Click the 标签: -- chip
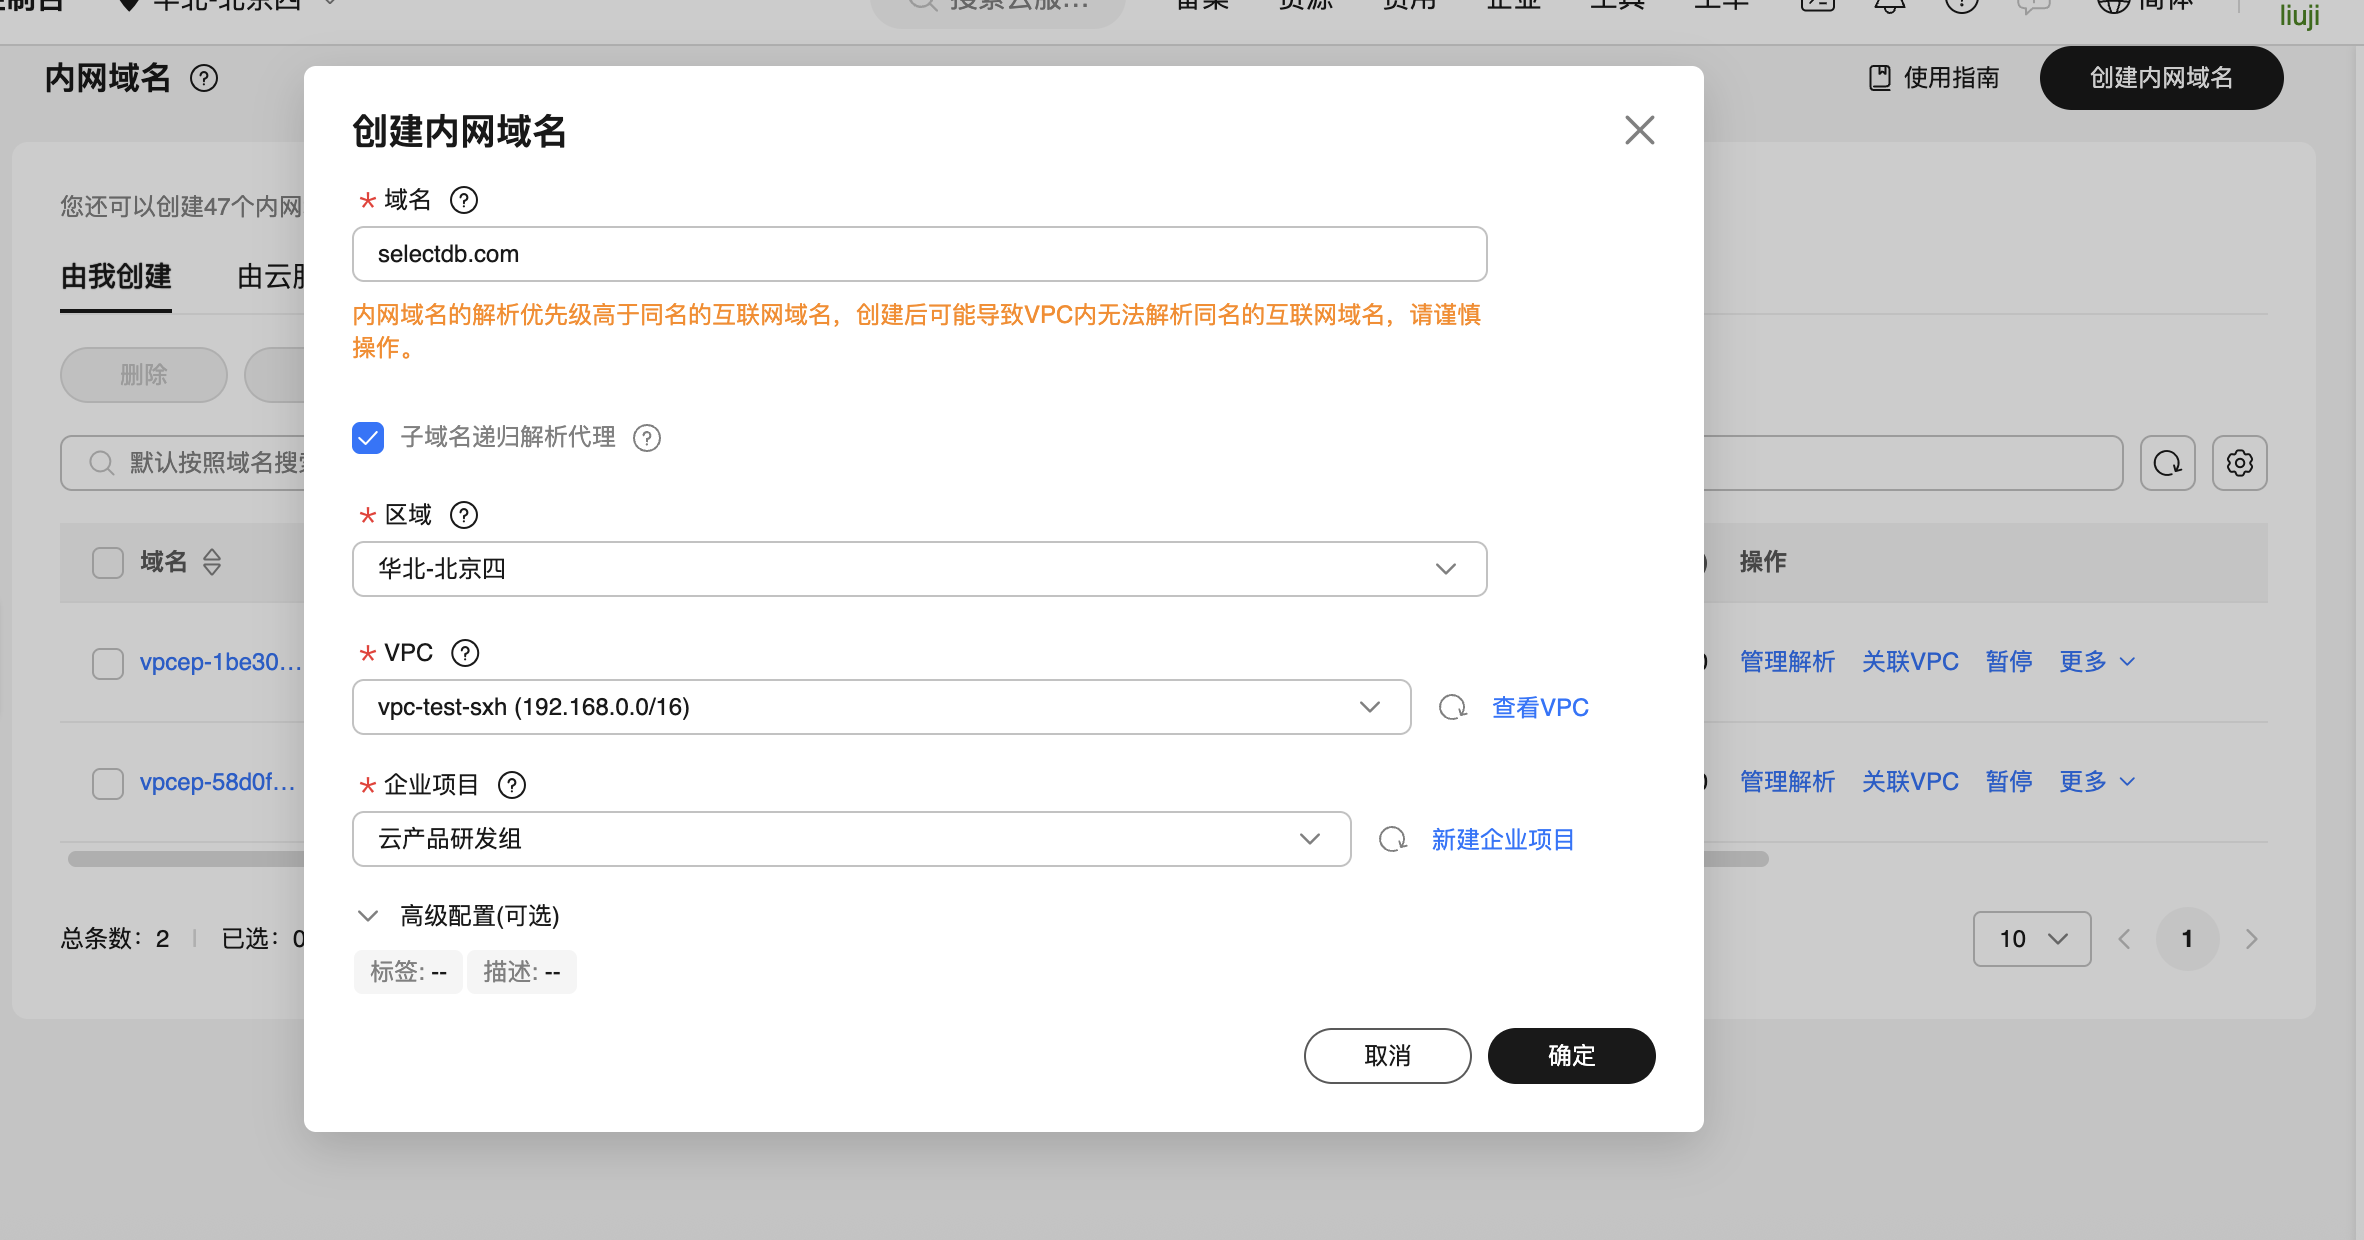 coord(408,972)
